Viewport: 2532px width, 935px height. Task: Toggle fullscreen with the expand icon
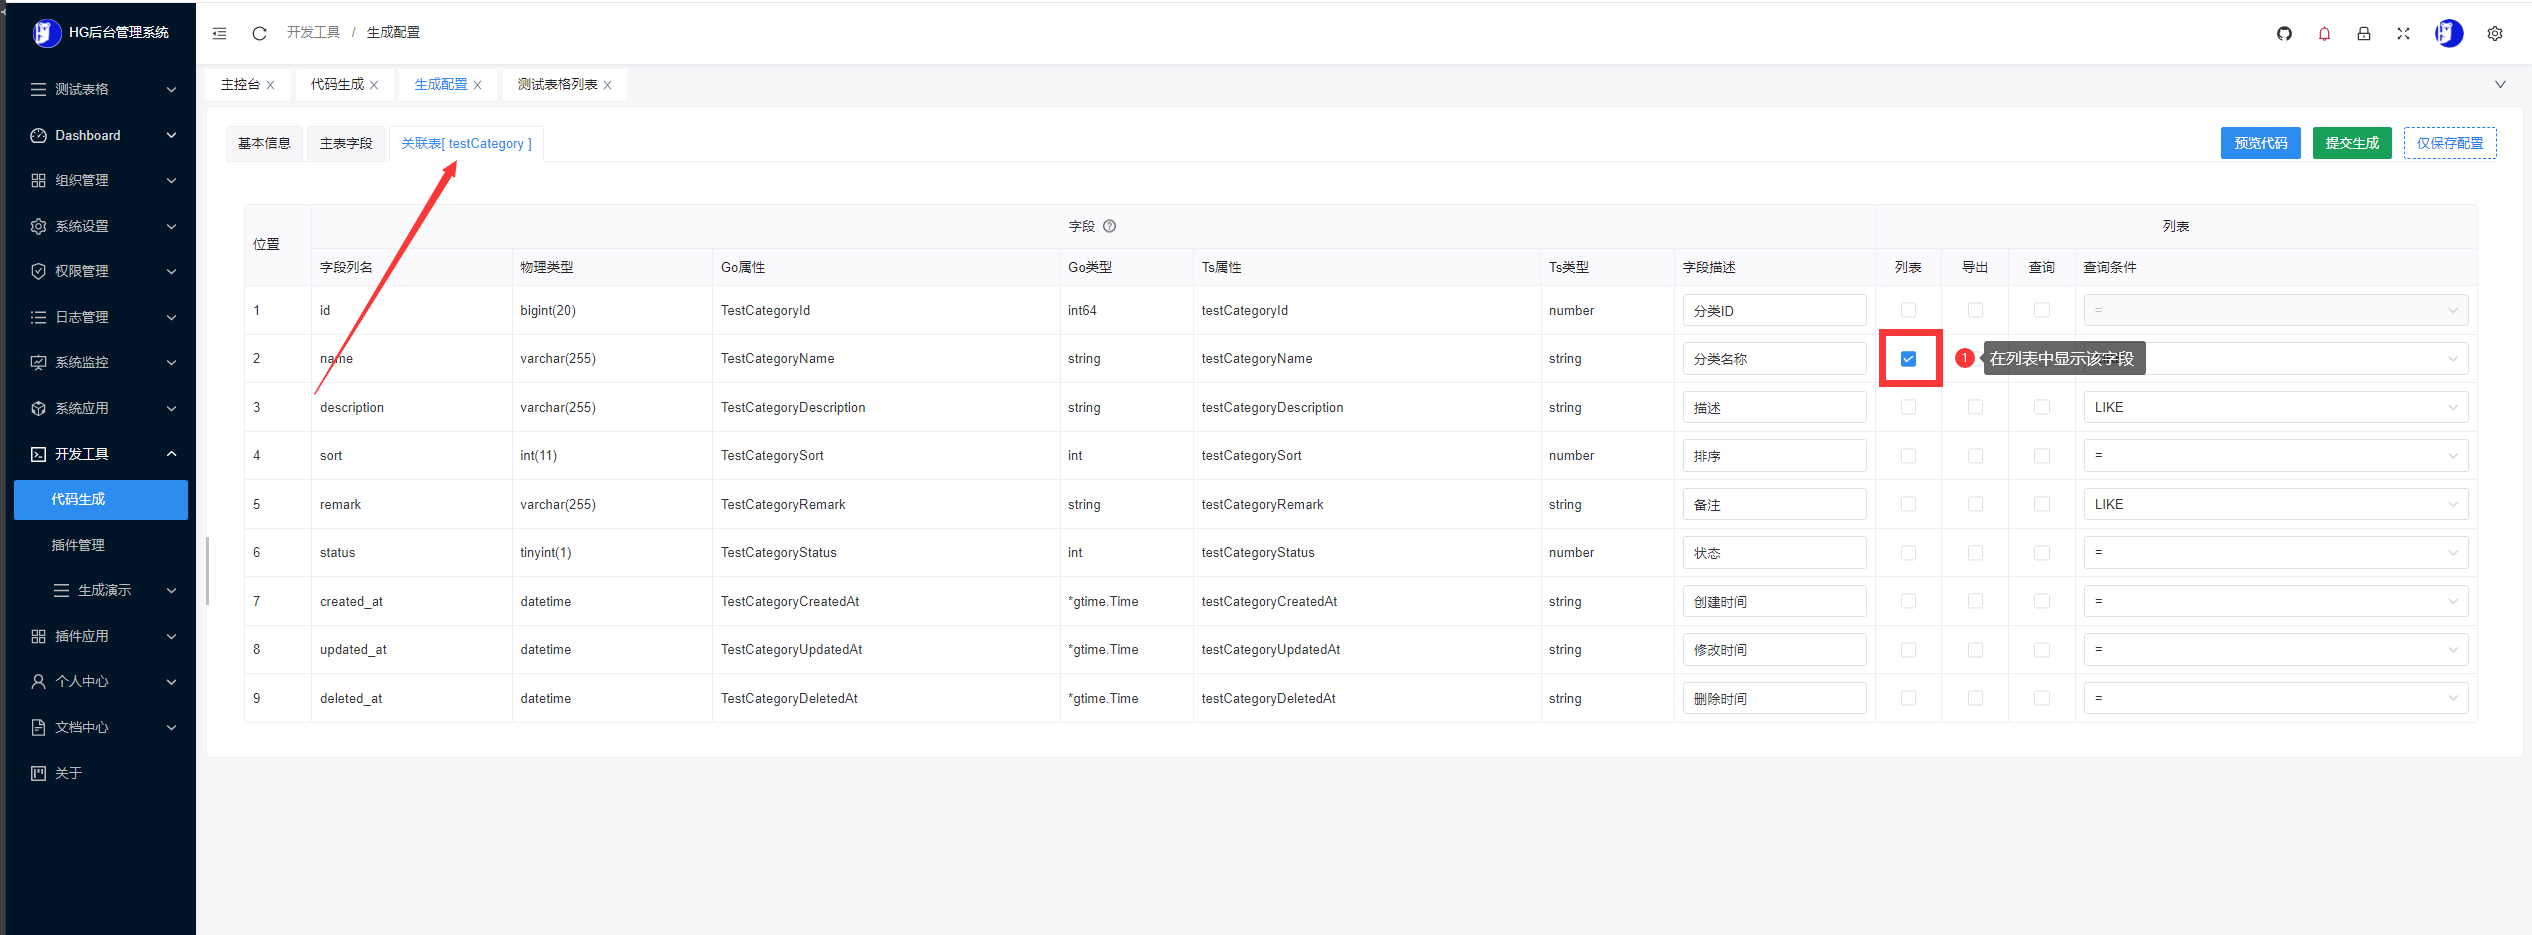(x=2403, y=34)
